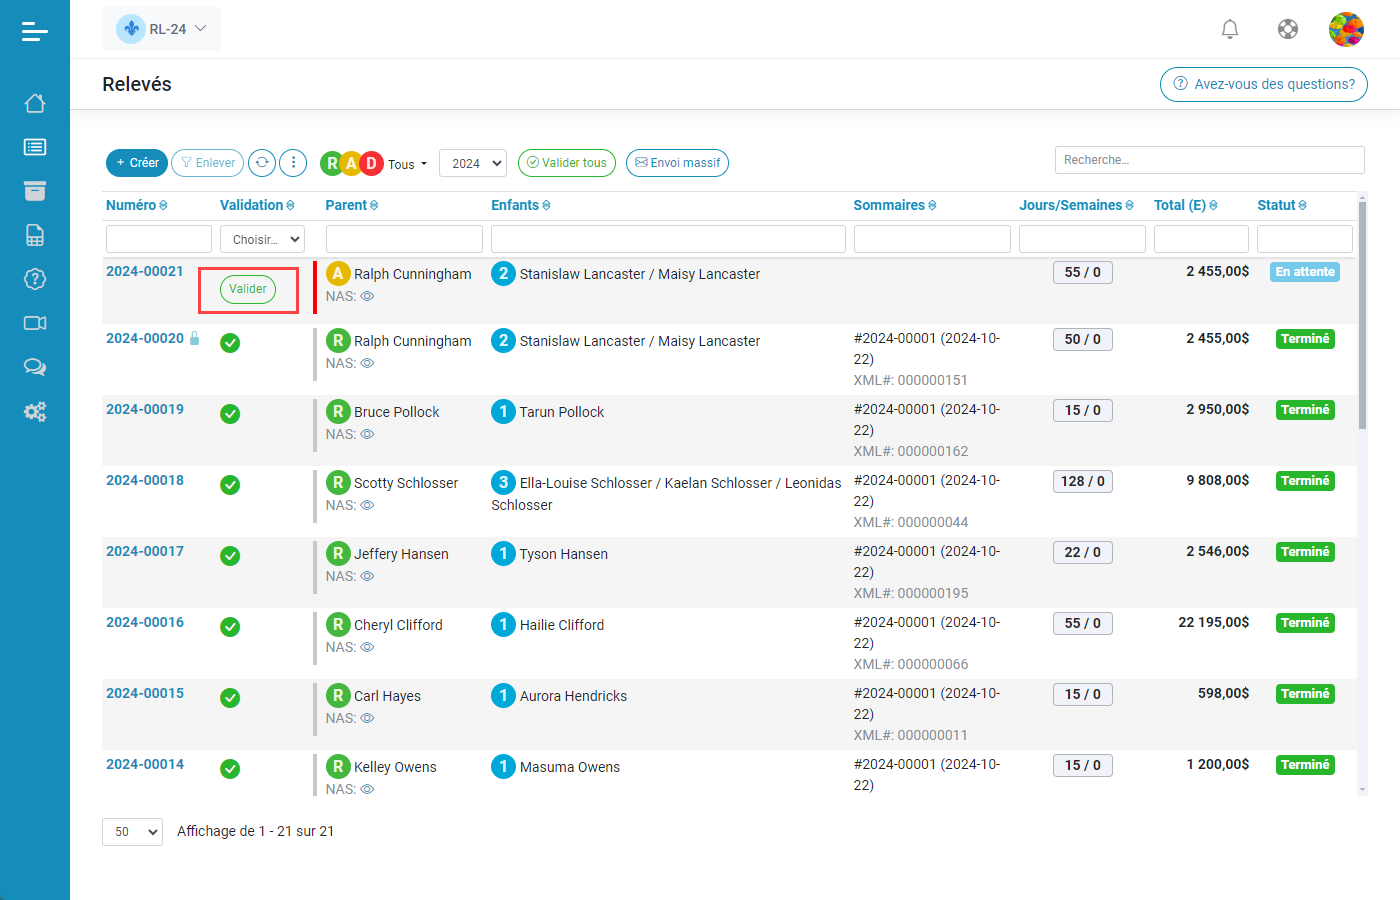Open relevé link 2024-00018
The width and height of the screenshot is (1400, 900).
click(145, 480)
